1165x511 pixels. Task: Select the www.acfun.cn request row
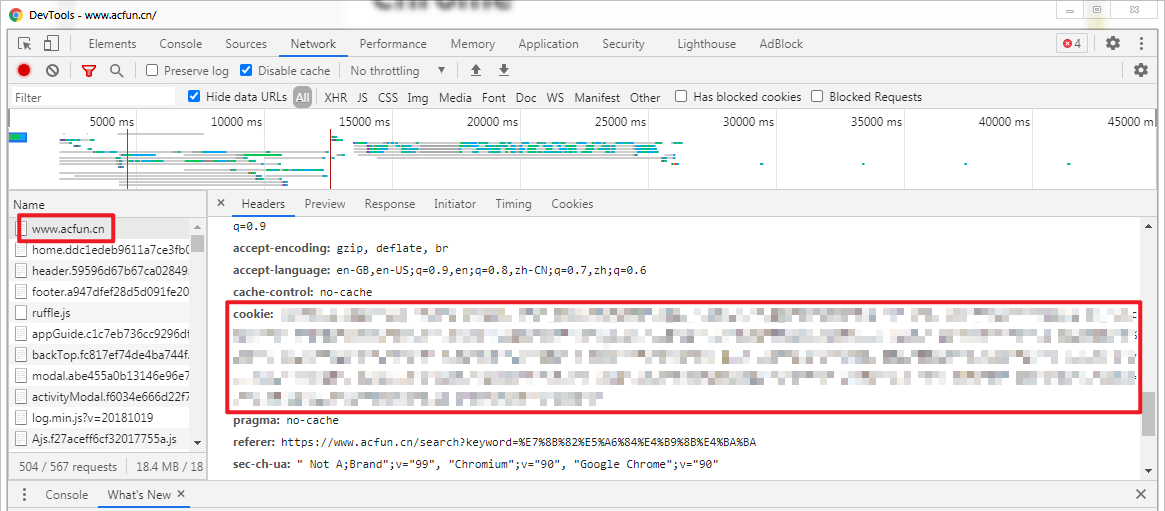[101, 229]
